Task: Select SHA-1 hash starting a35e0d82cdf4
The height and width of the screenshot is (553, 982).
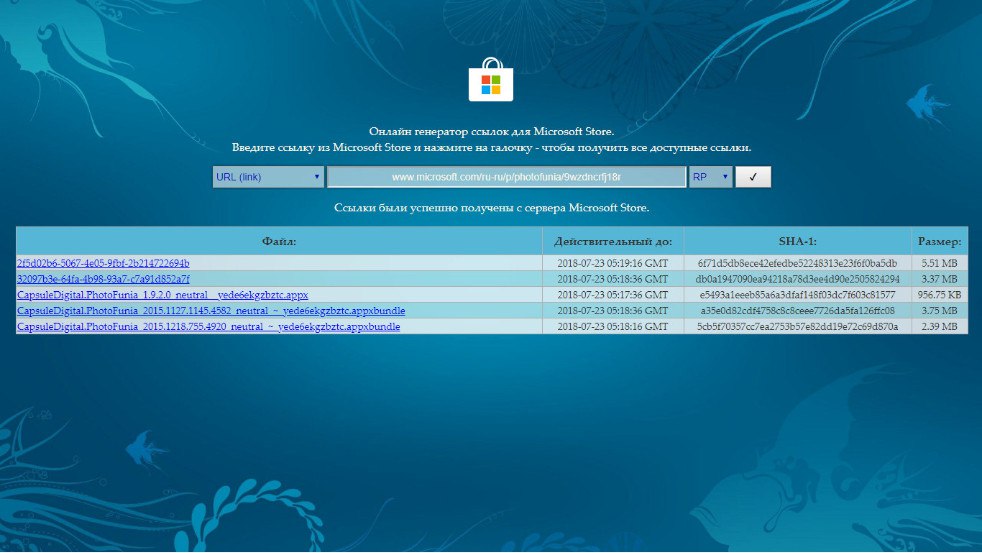Action: (x=797, y=311)
